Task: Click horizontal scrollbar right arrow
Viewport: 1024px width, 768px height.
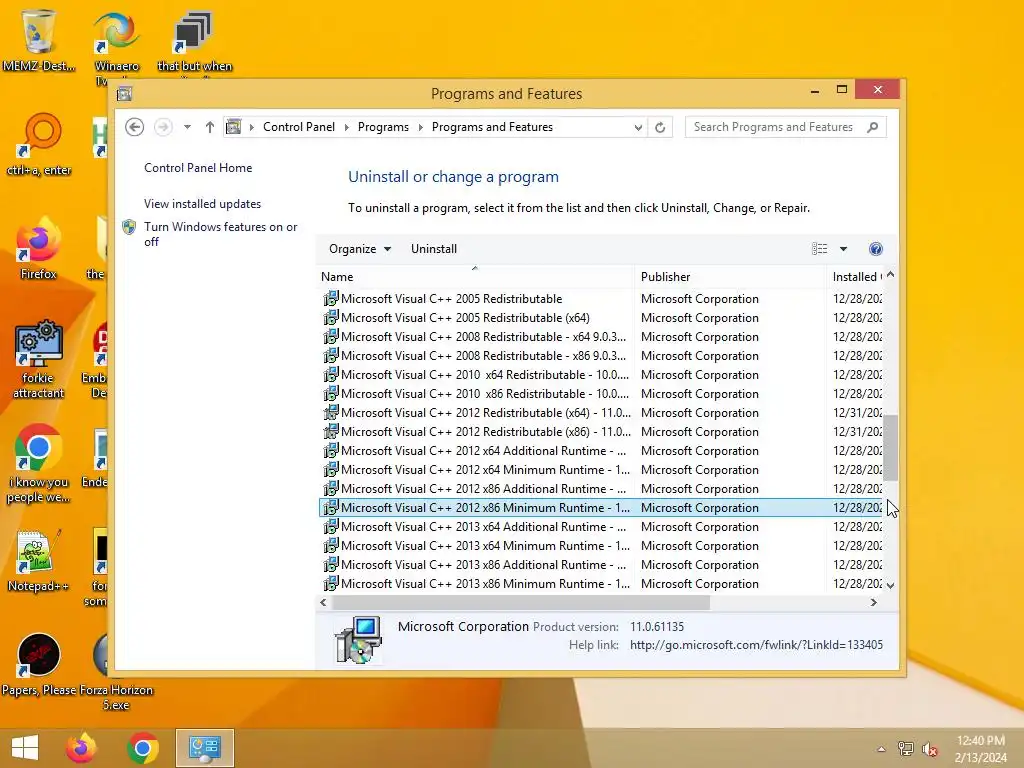Action: 874,602
